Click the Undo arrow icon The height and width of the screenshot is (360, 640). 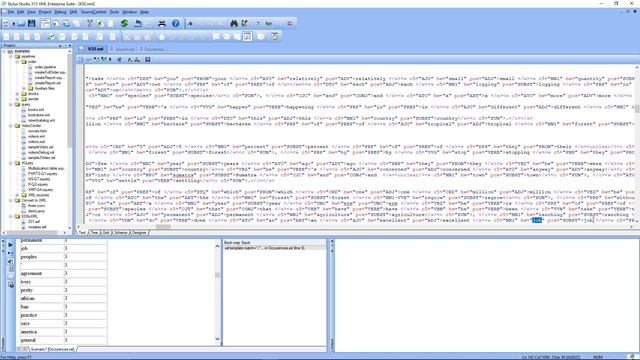pos(138,23)
